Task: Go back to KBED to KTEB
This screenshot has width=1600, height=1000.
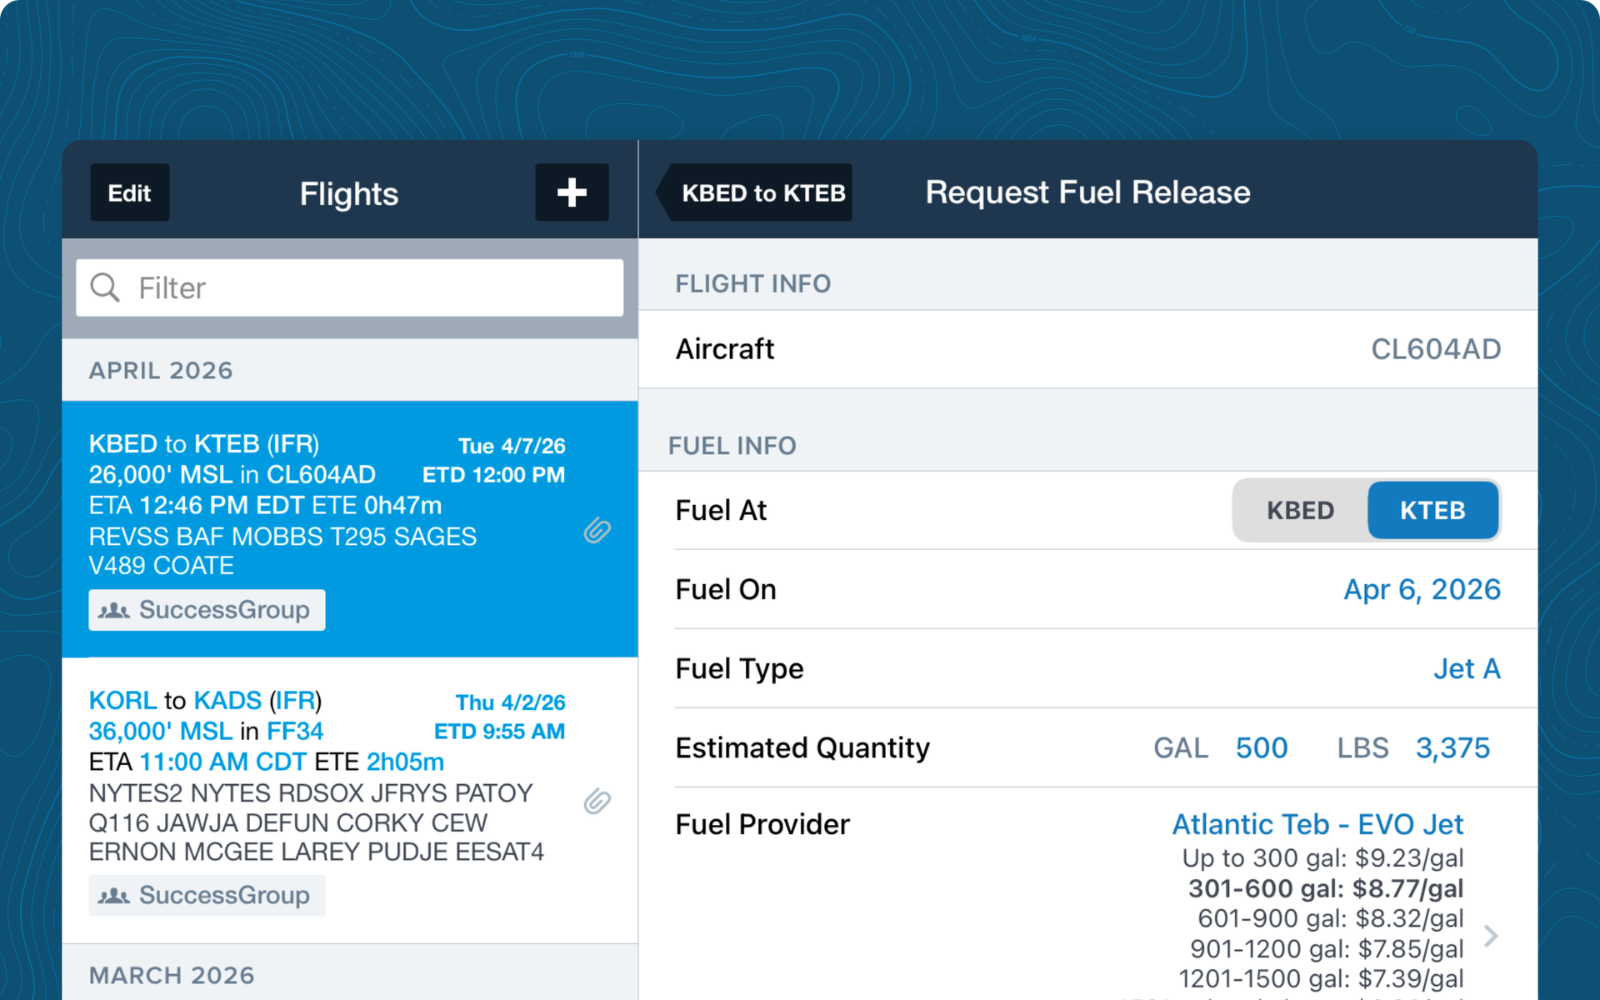Action: (x=755, y=192)
